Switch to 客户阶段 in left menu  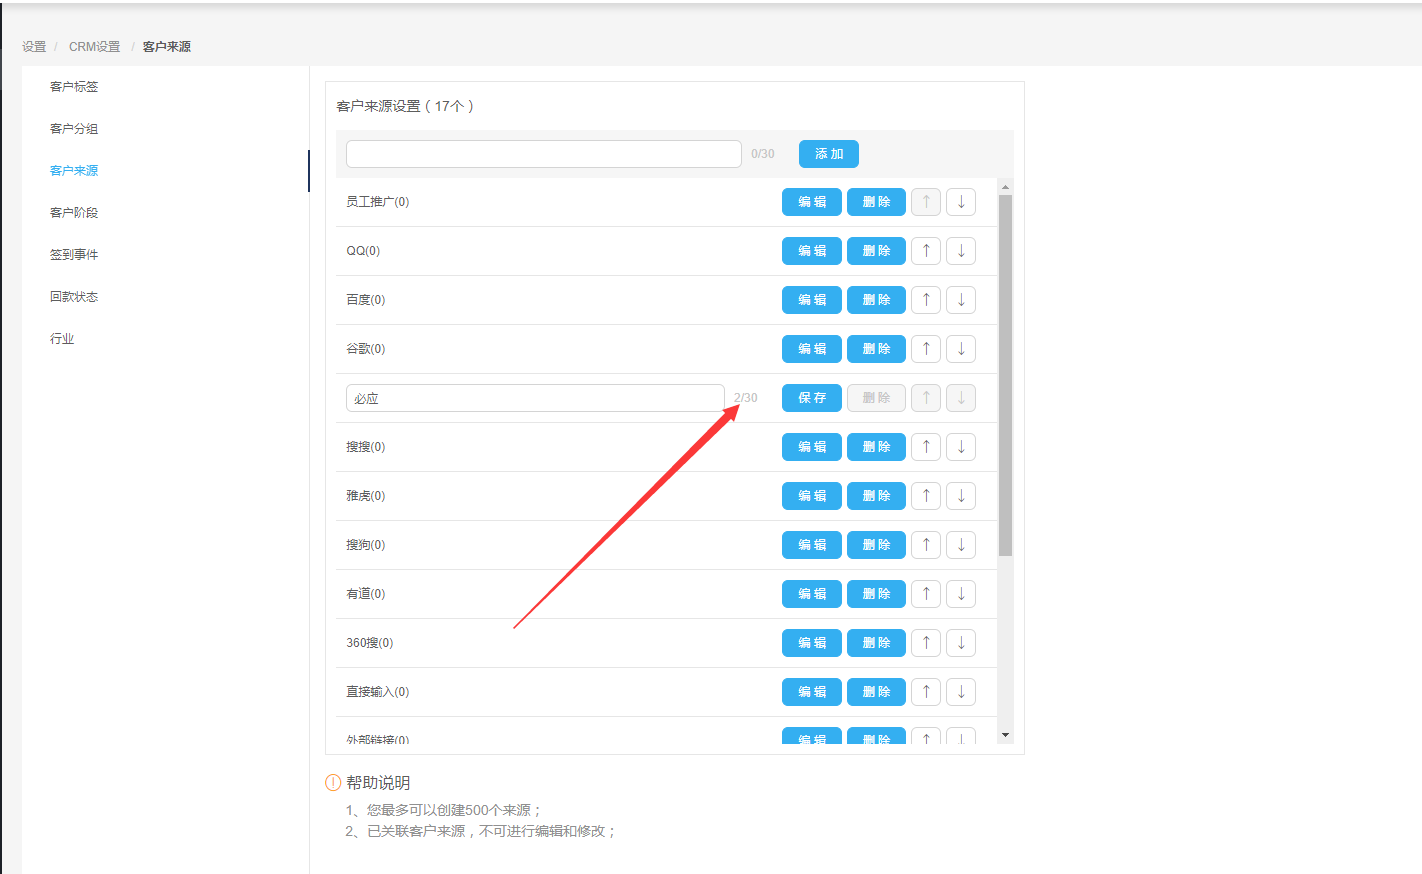(74, 213)
